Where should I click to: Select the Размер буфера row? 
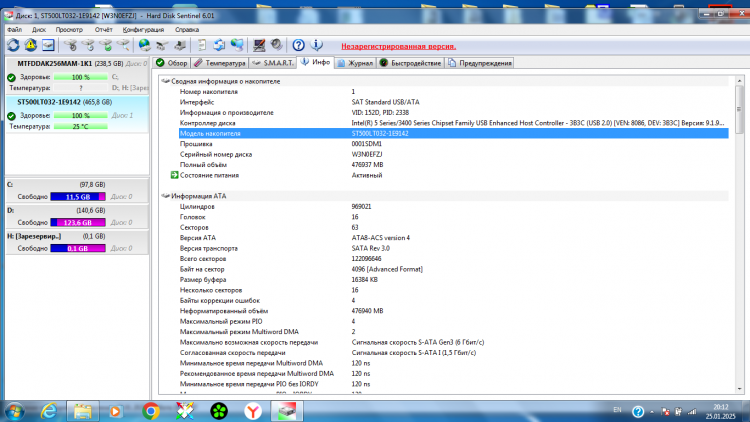pos(453,279)
